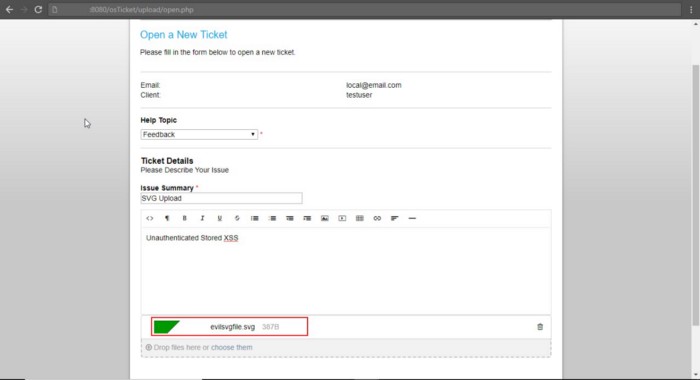Viewport: 700px width, 380px height.
Task: Click the 387B file size label
Action: click(271, 327)
